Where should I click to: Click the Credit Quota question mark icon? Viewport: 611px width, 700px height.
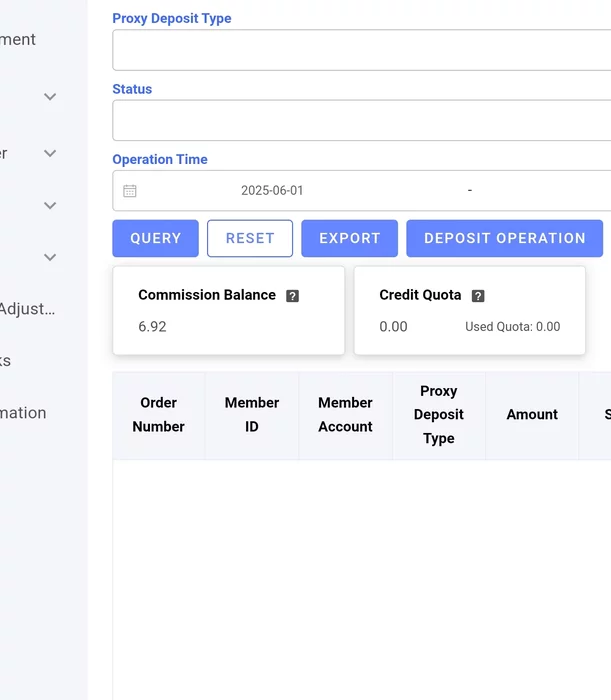tap(478, 296)
